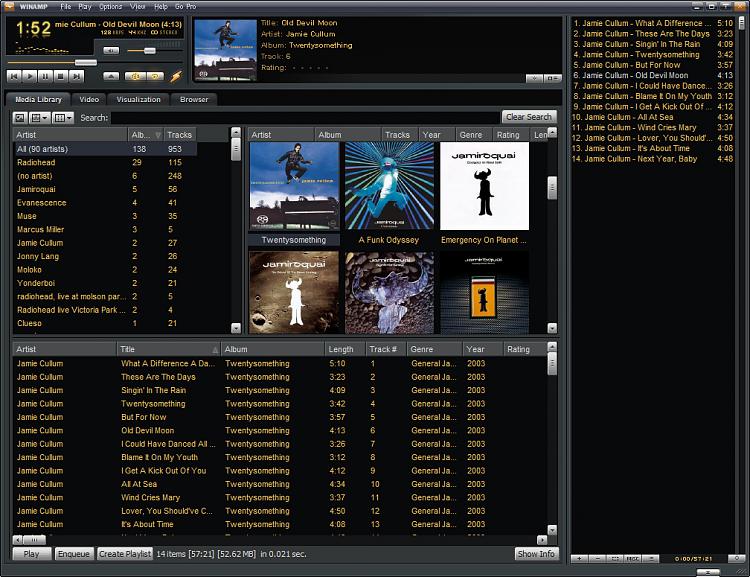Click the library view toggle icon left of Search
This screenshot has height=577, width=750.
[20, 118]
